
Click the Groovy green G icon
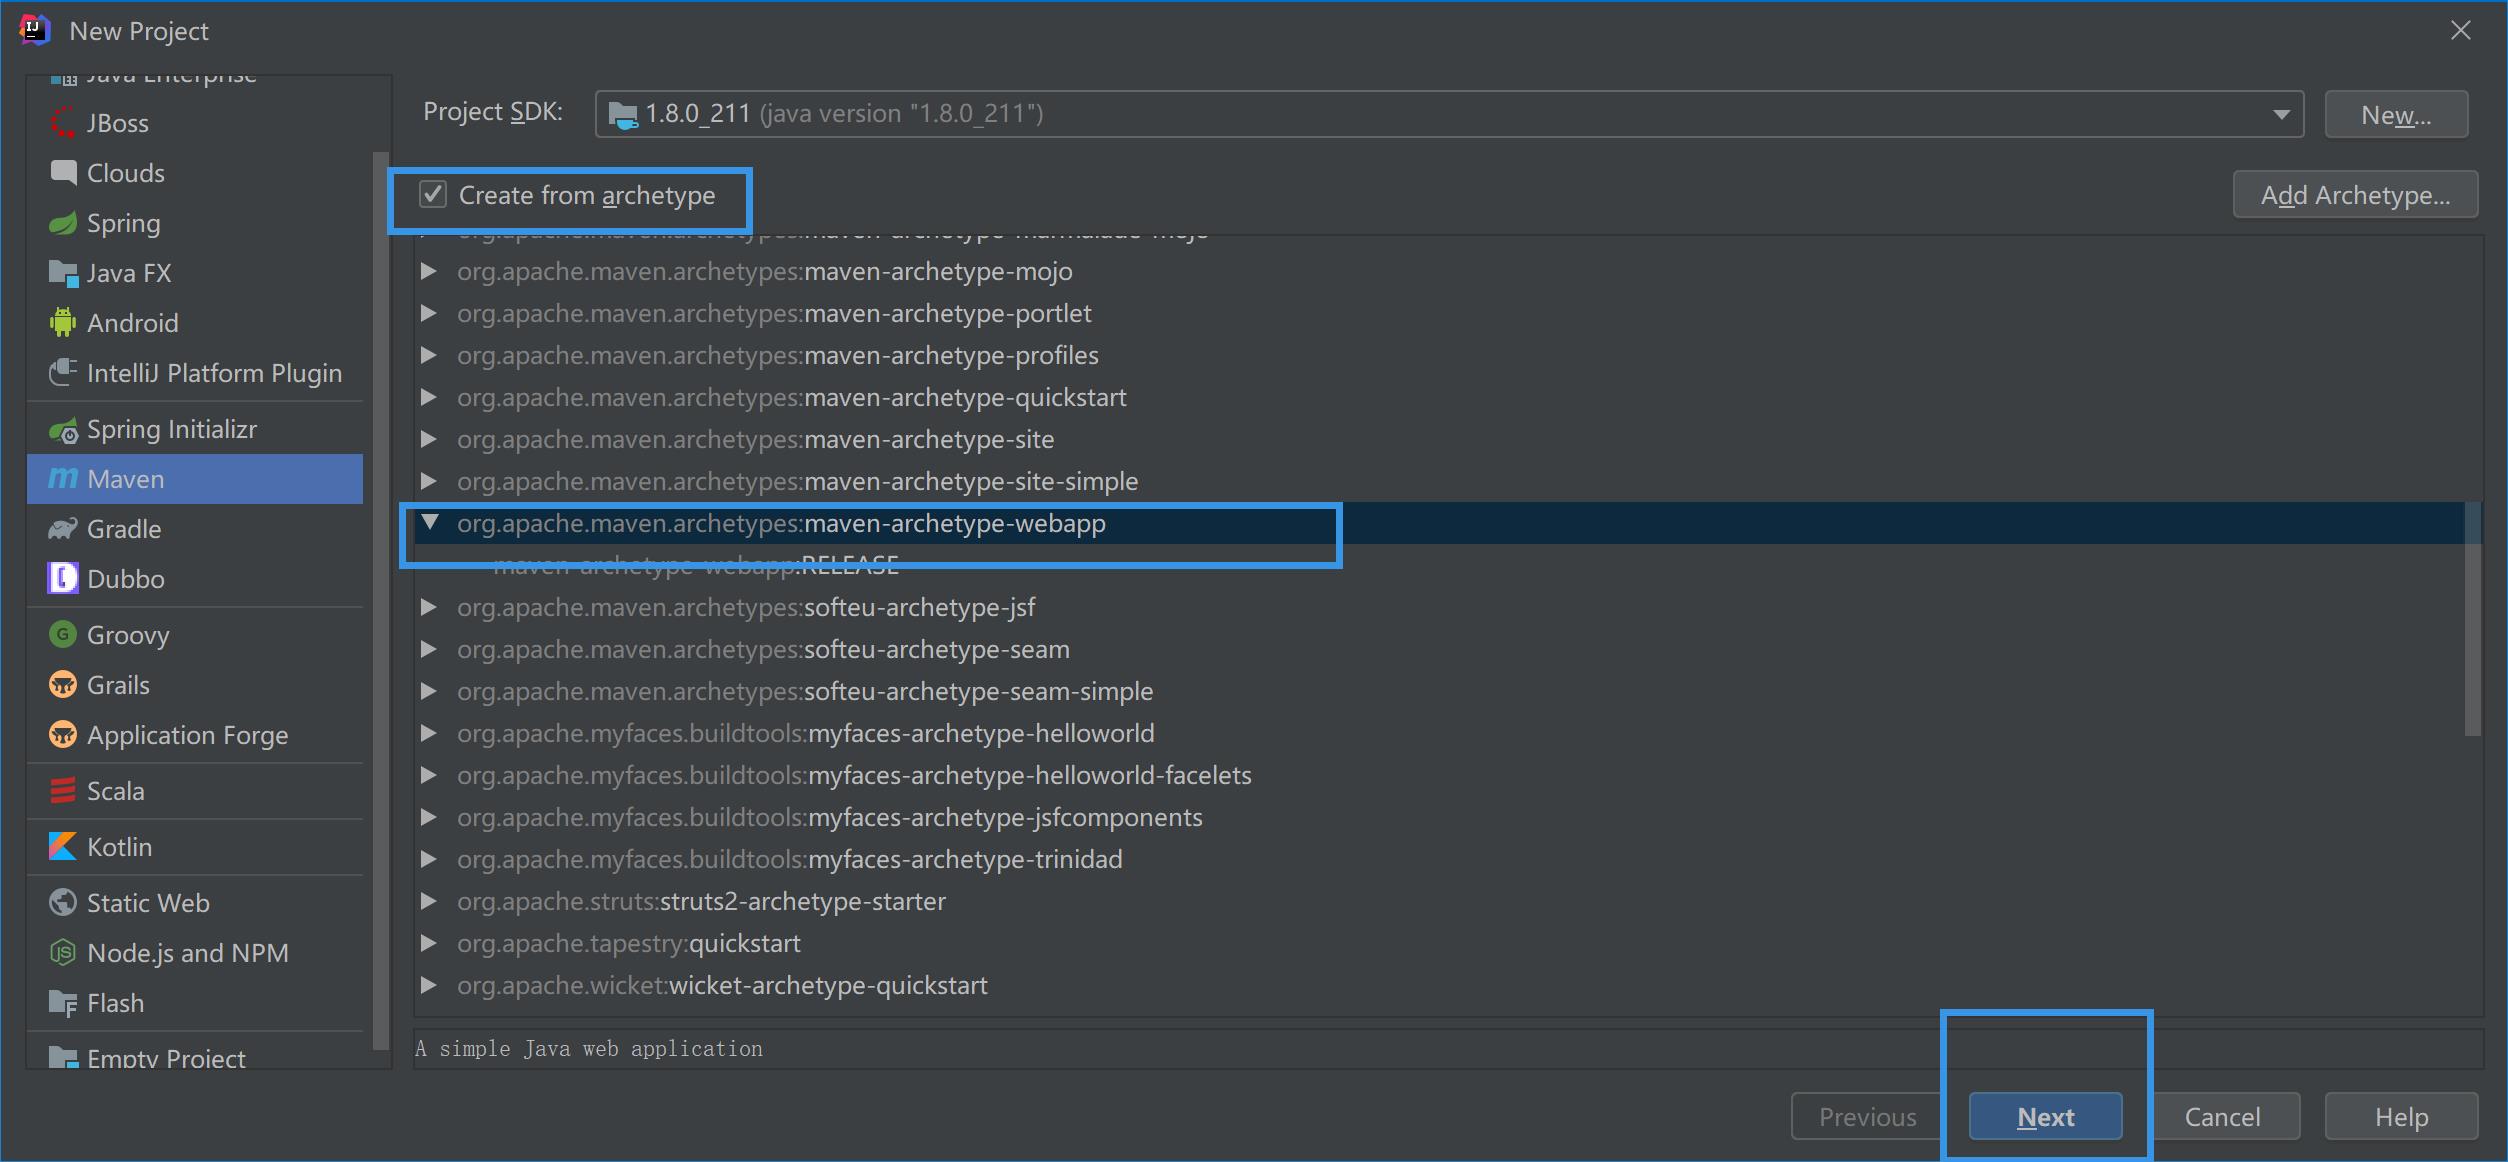coord(63,634)
